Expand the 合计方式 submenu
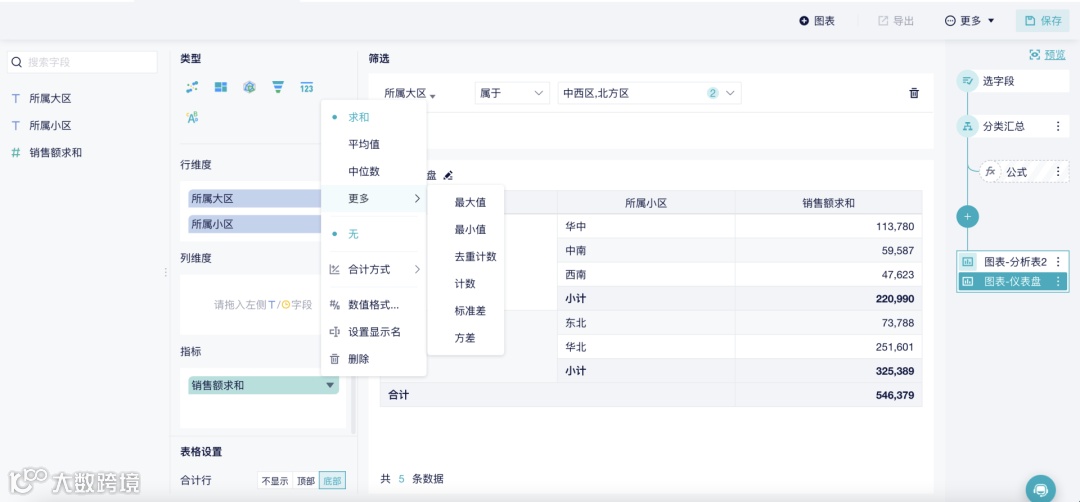 [x=373, y=269]
